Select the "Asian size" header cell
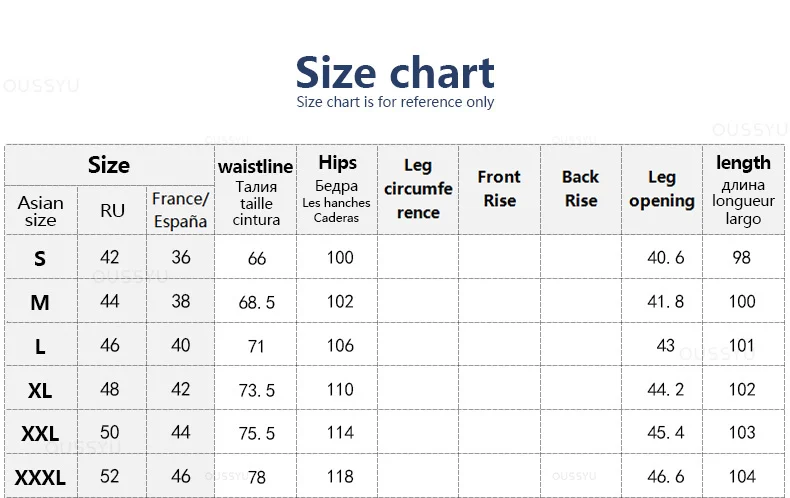The width and height of the screenshot is (790, 498). pyautogui.click(x=40, y=211)
